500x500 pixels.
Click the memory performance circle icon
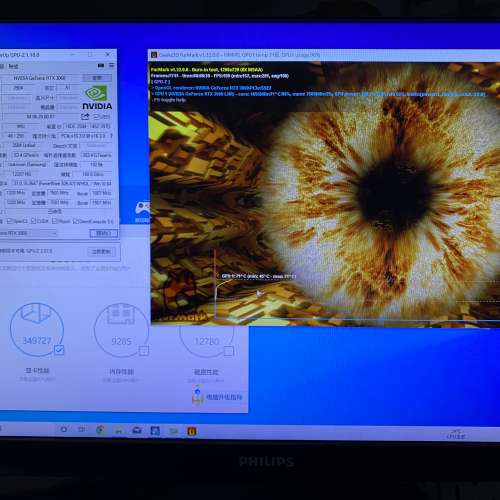click(121, 330)
